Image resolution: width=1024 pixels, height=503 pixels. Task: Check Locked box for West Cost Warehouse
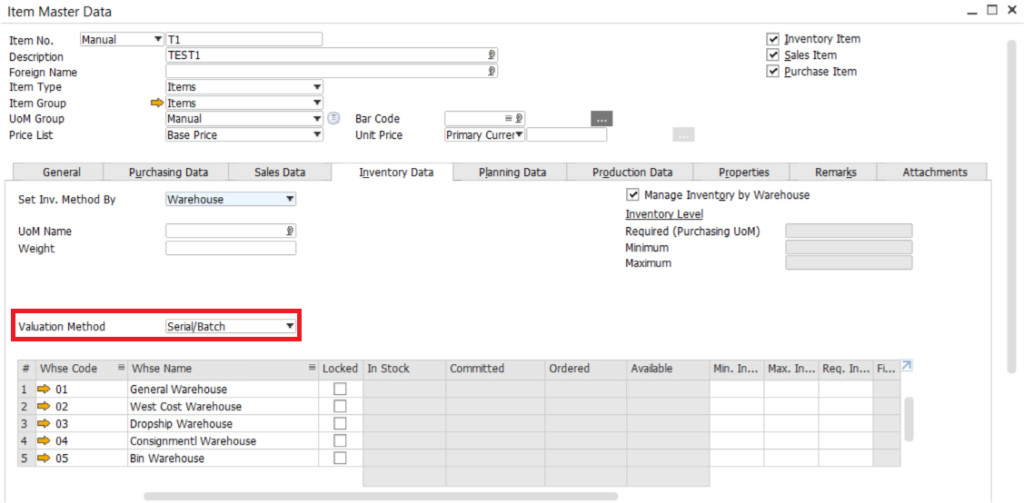point(340,406)
